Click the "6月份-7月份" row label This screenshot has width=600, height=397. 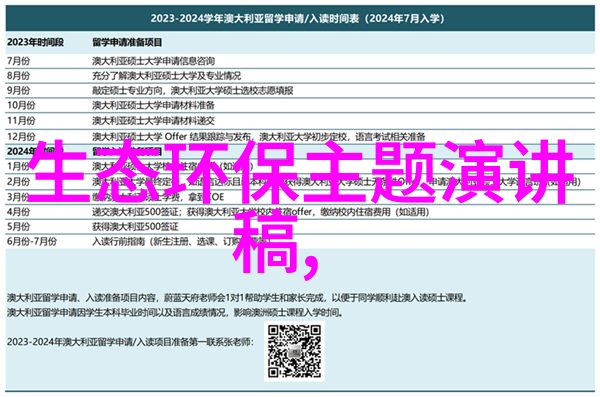tap(32, 242)
